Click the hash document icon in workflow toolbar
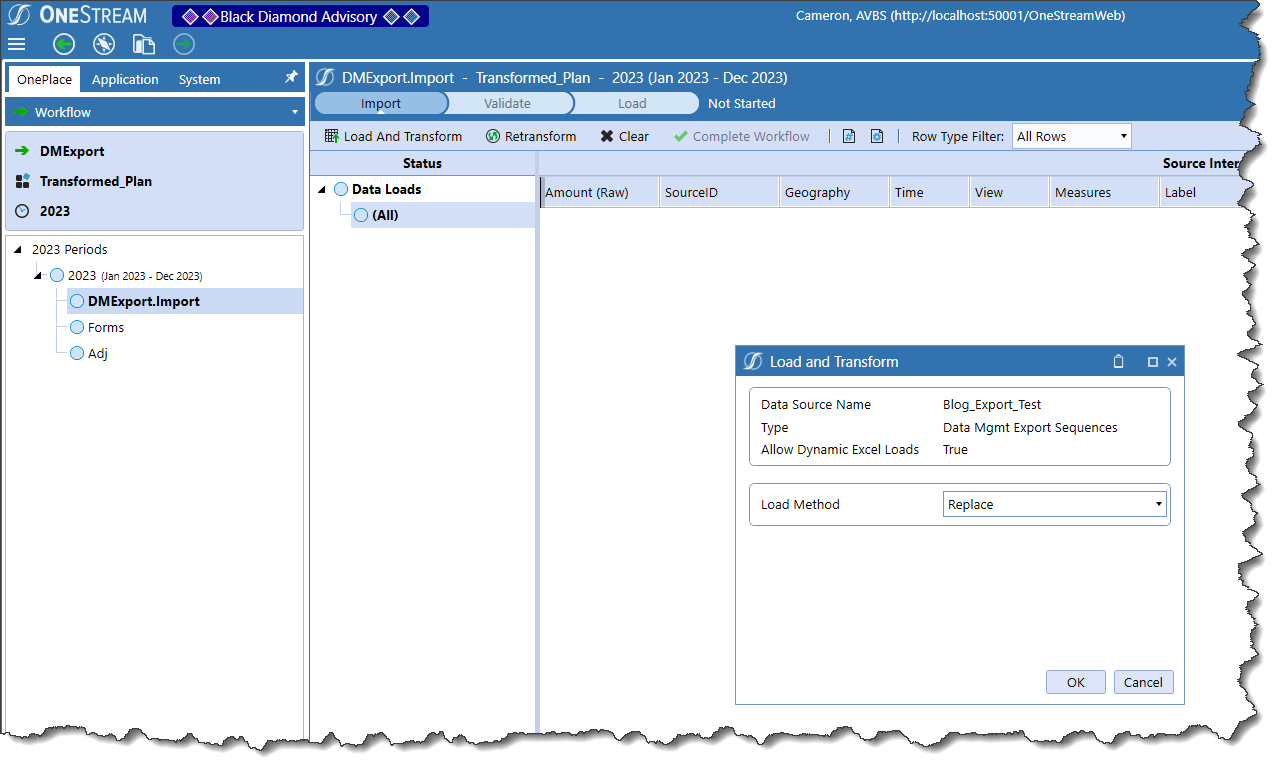The image size is (1285, 770). click(849, 136)
